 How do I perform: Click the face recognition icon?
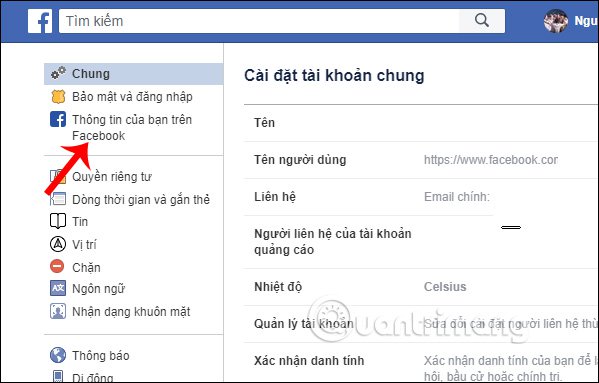coord(58,311)
